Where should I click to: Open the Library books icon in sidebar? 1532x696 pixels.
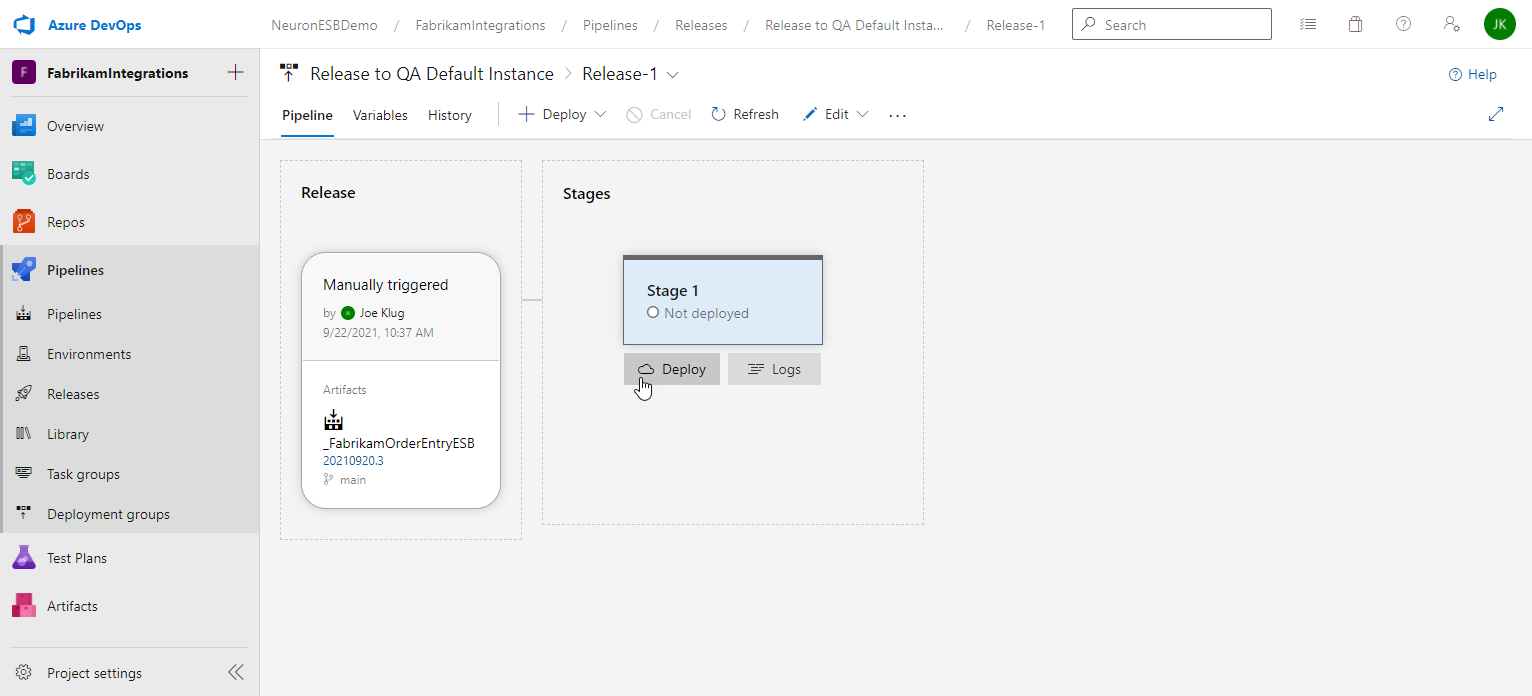click(x=24, y=434)
